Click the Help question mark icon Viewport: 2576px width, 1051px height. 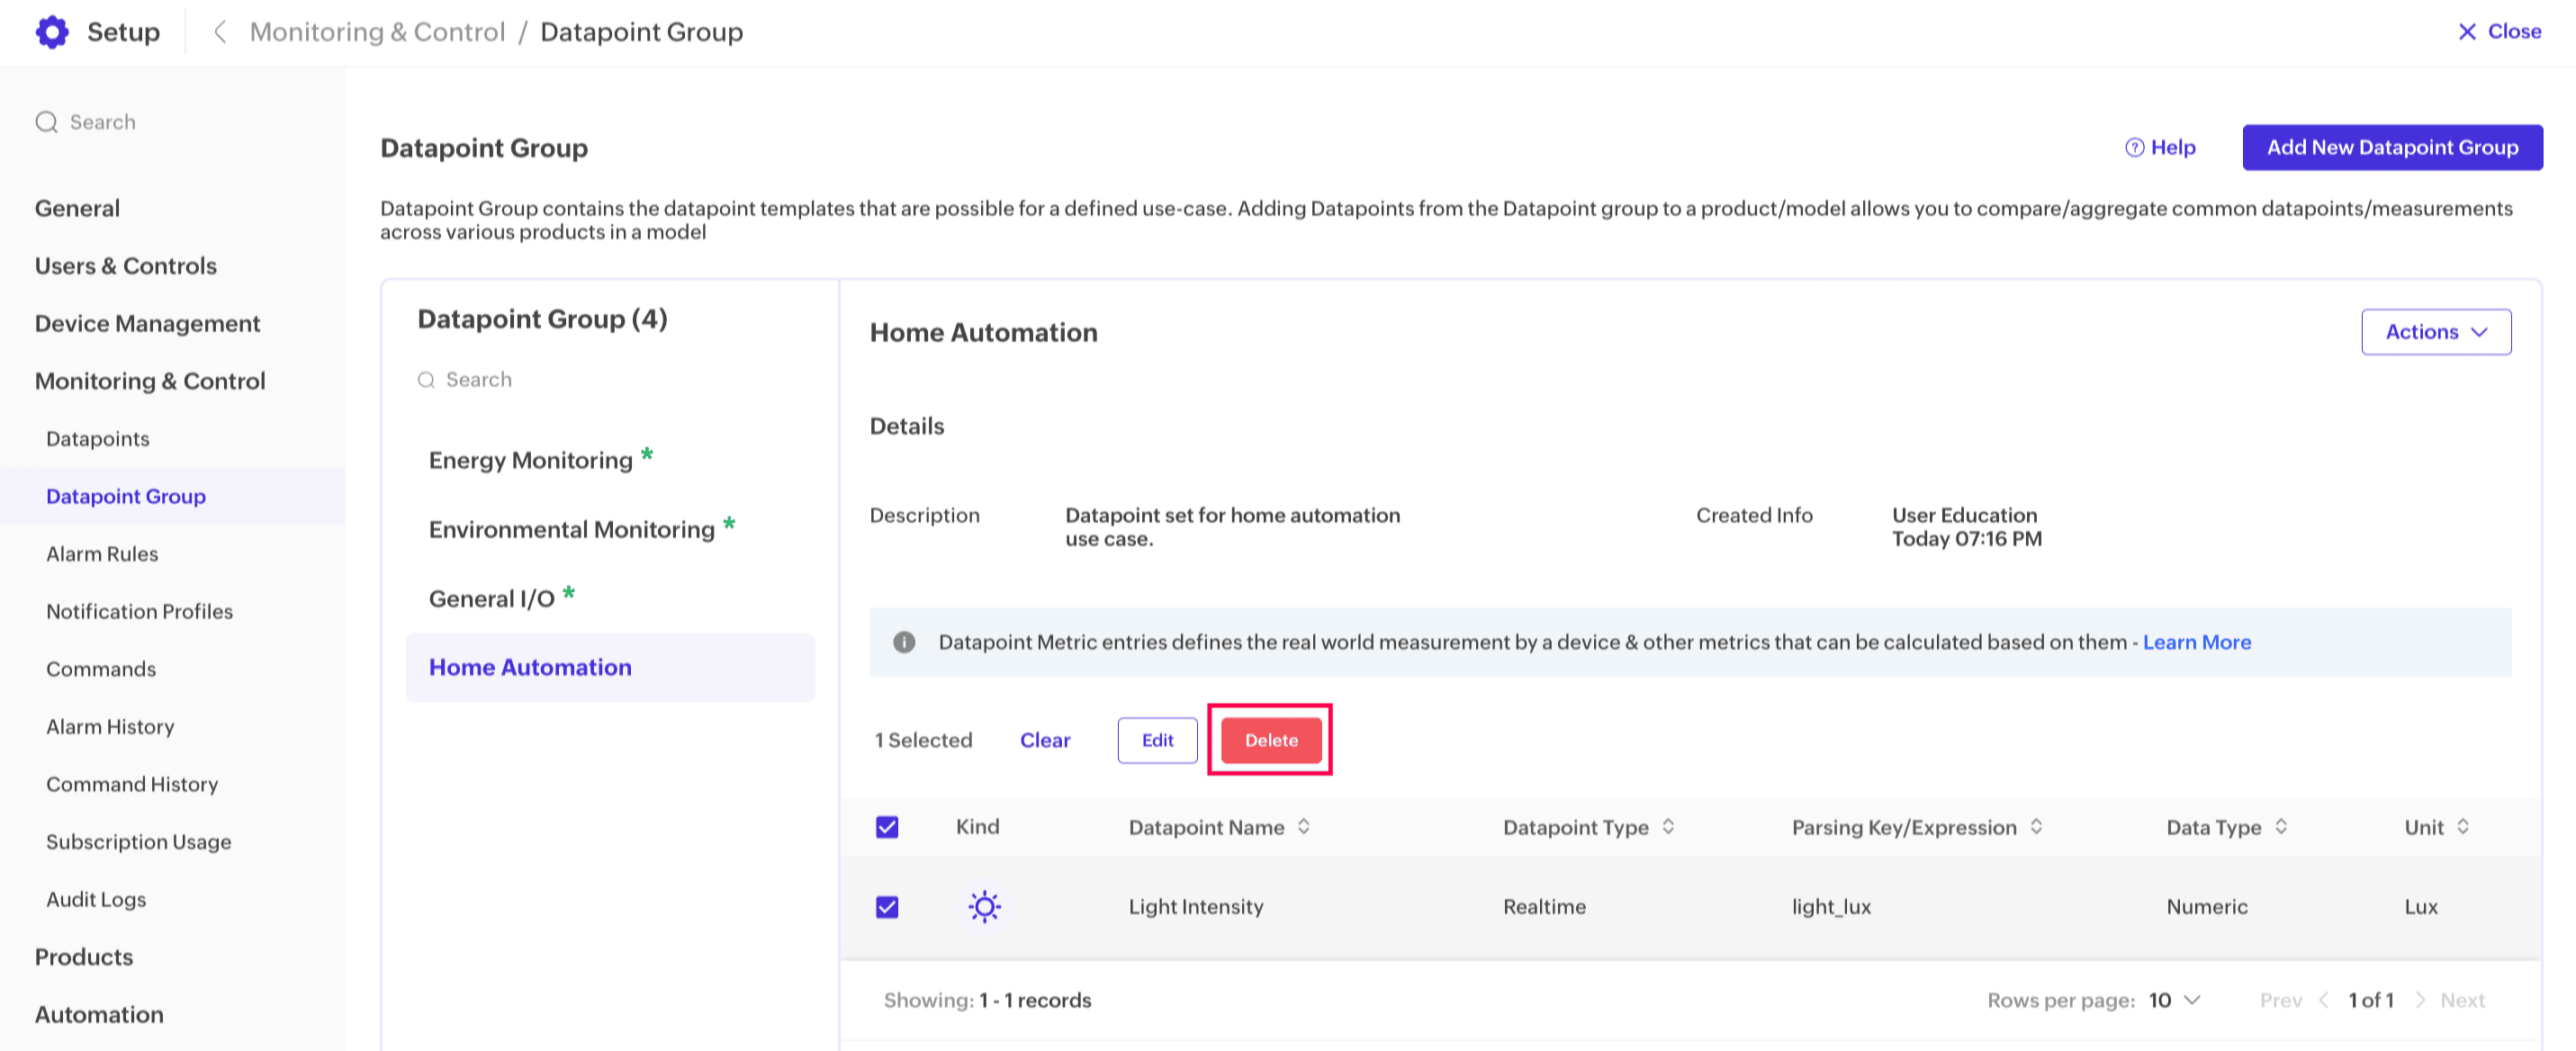pos(2134,147)
